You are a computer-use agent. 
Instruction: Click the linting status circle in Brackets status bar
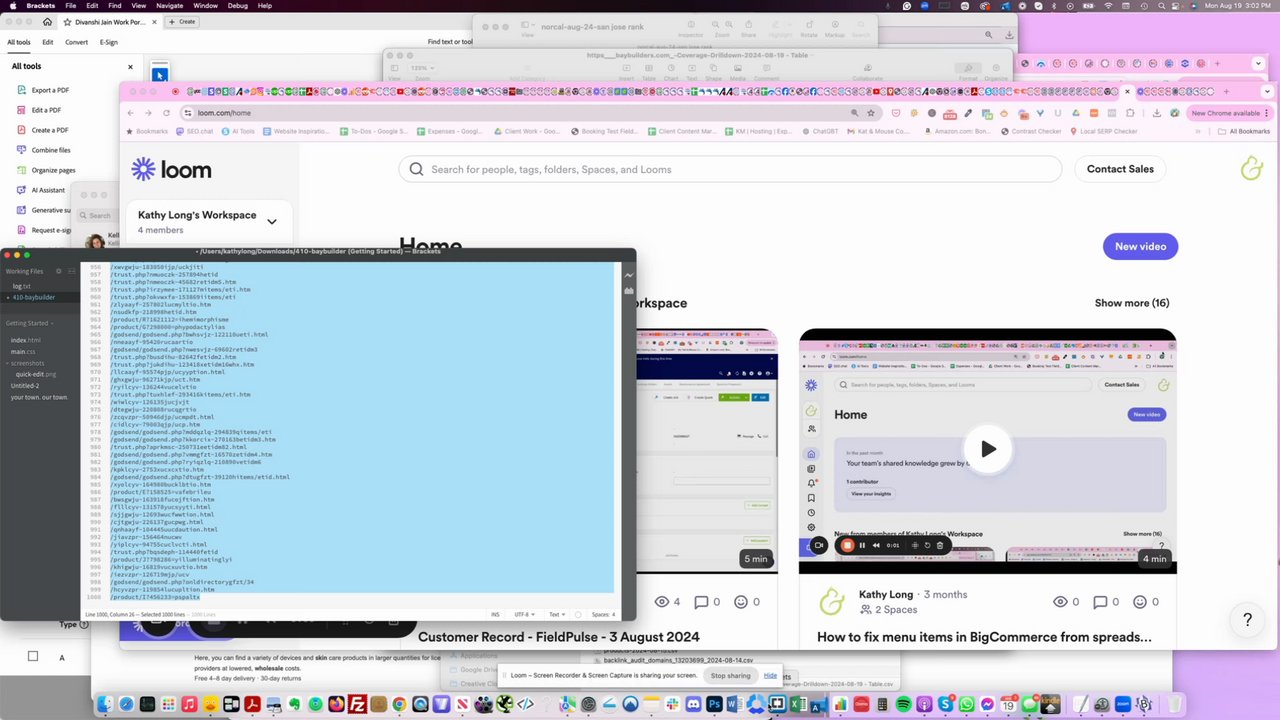coord(578,614)
